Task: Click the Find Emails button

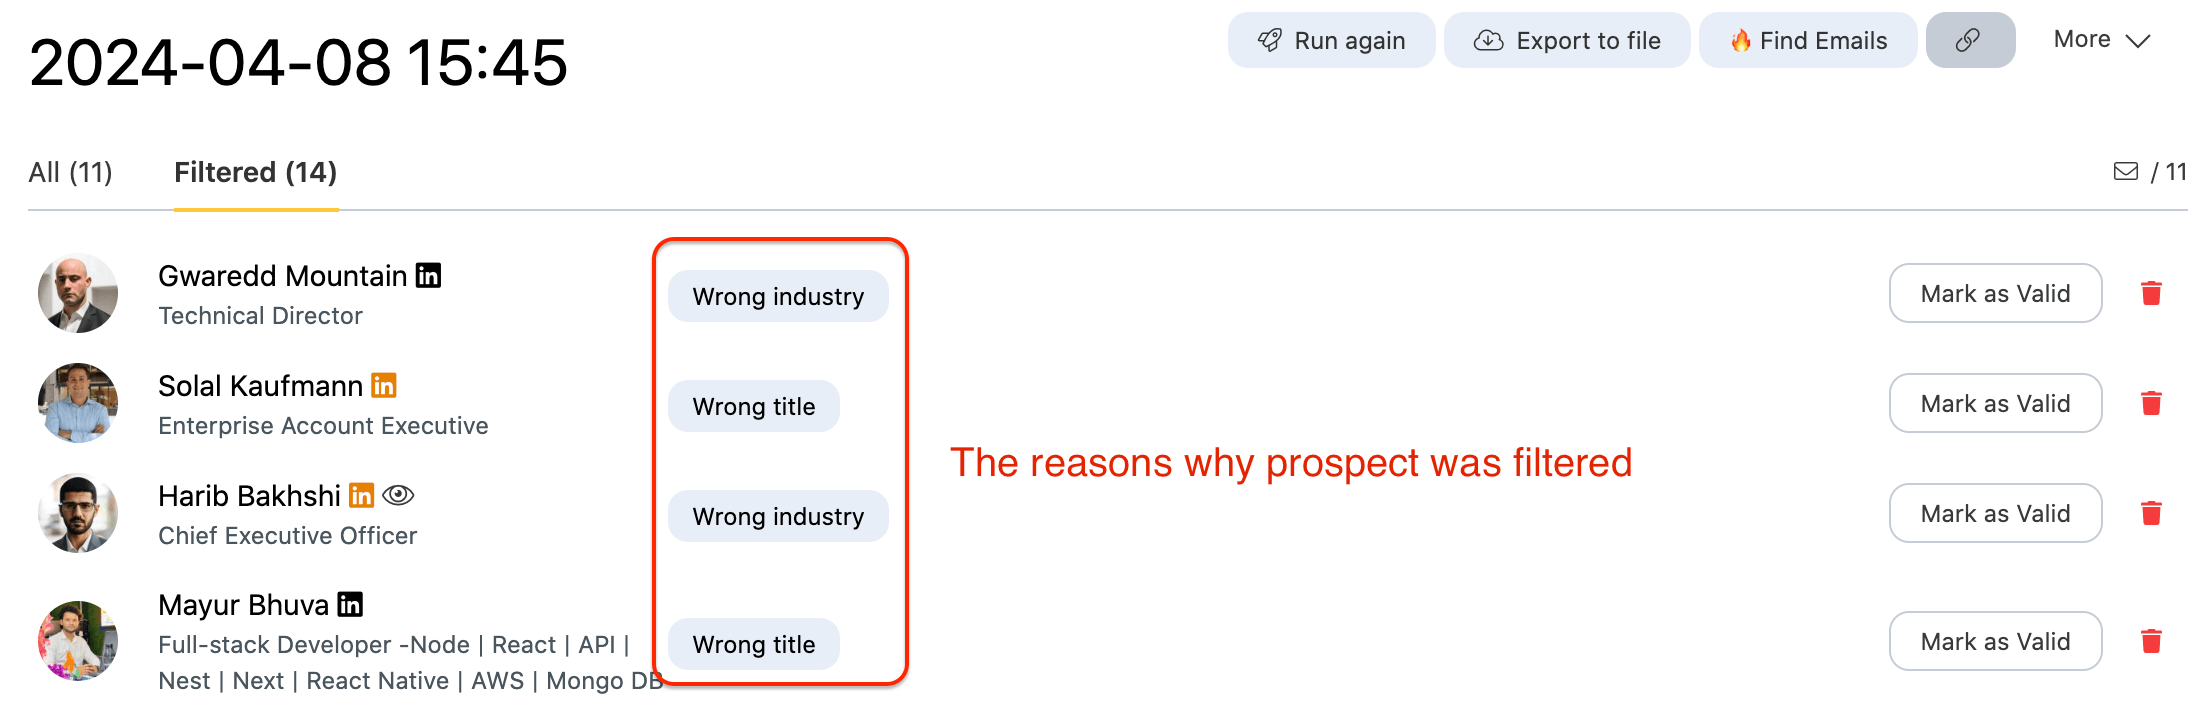Action: coord(1807,40)
